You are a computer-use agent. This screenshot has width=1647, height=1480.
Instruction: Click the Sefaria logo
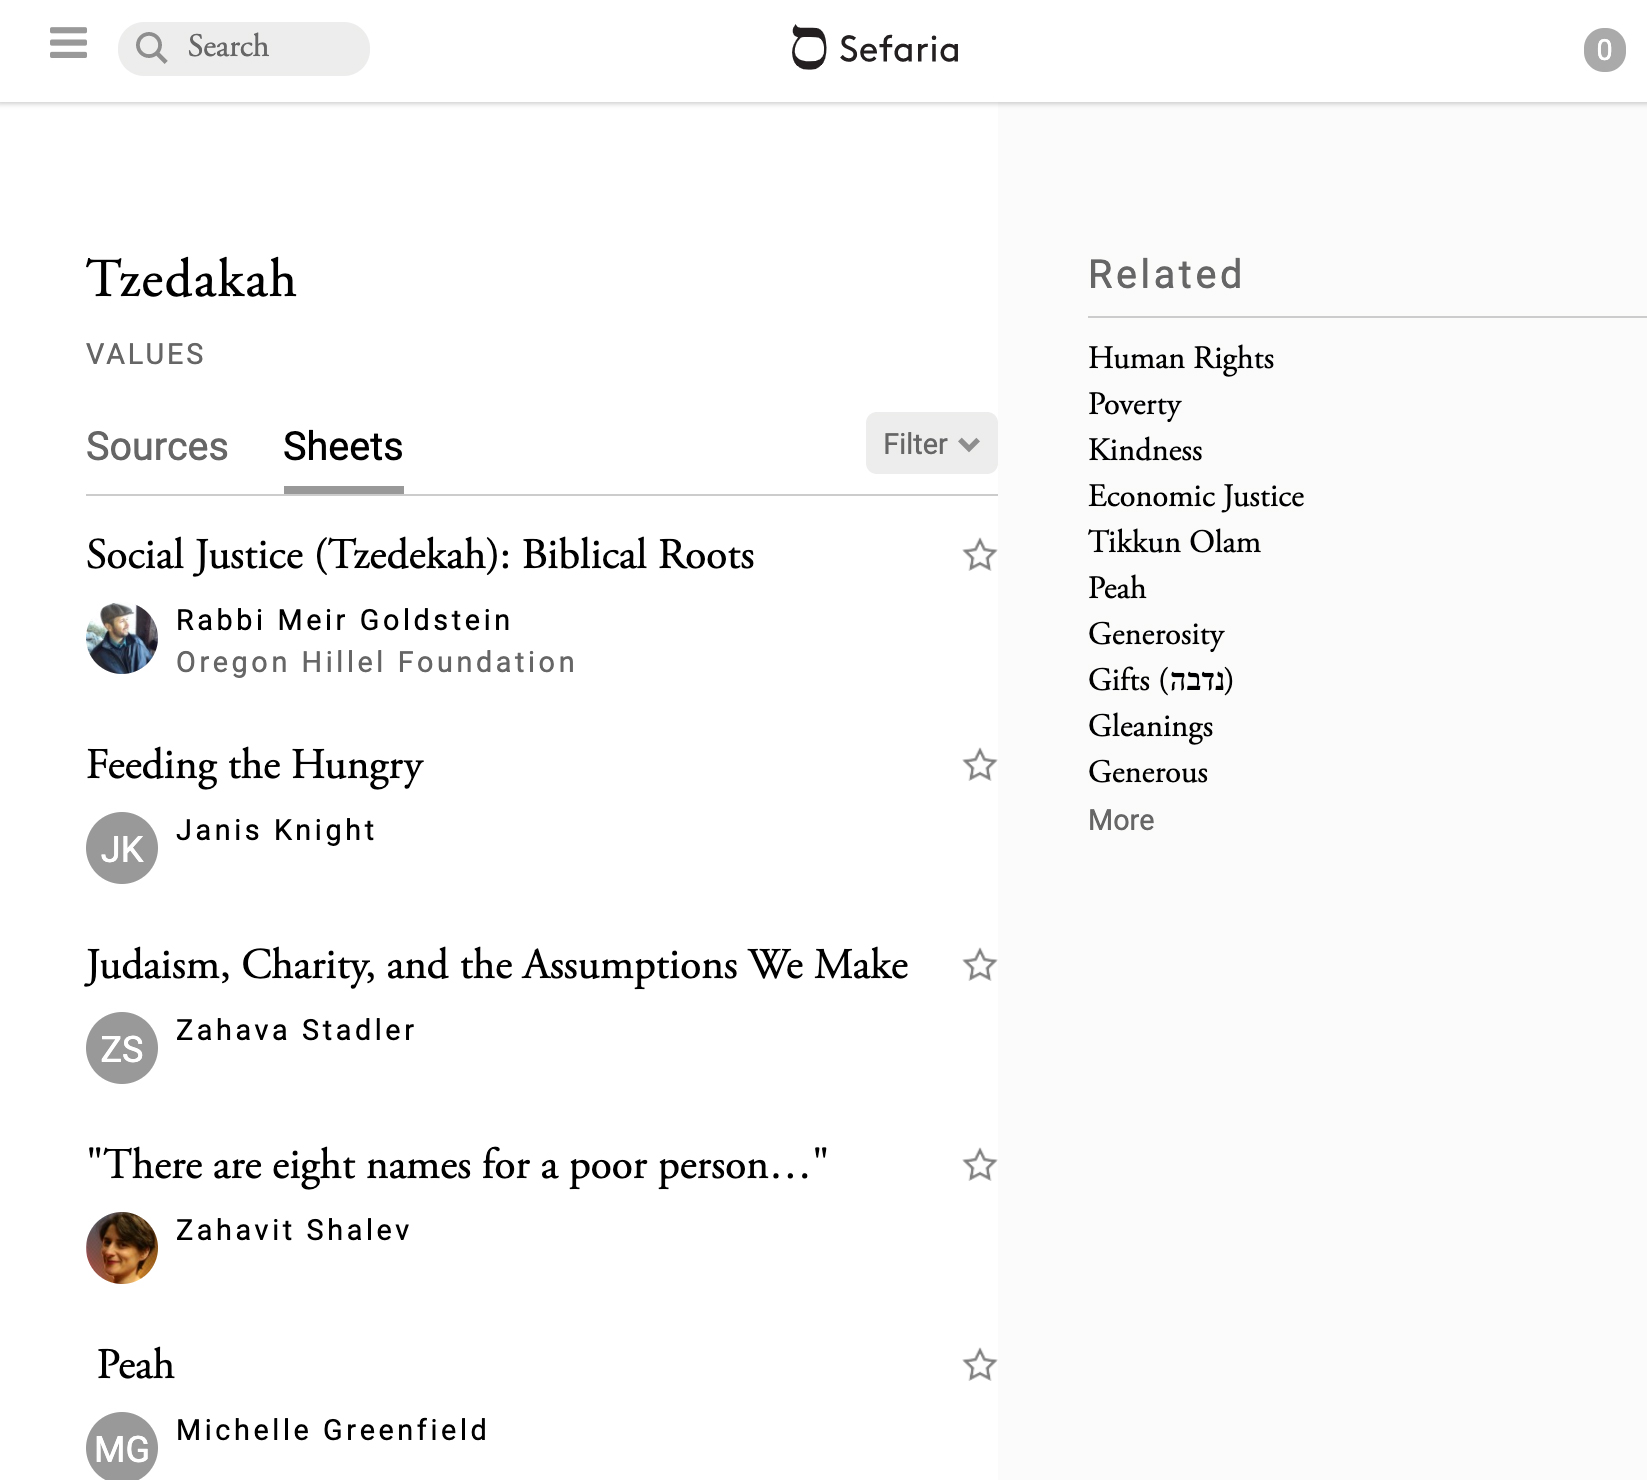[x=875, y=48]
